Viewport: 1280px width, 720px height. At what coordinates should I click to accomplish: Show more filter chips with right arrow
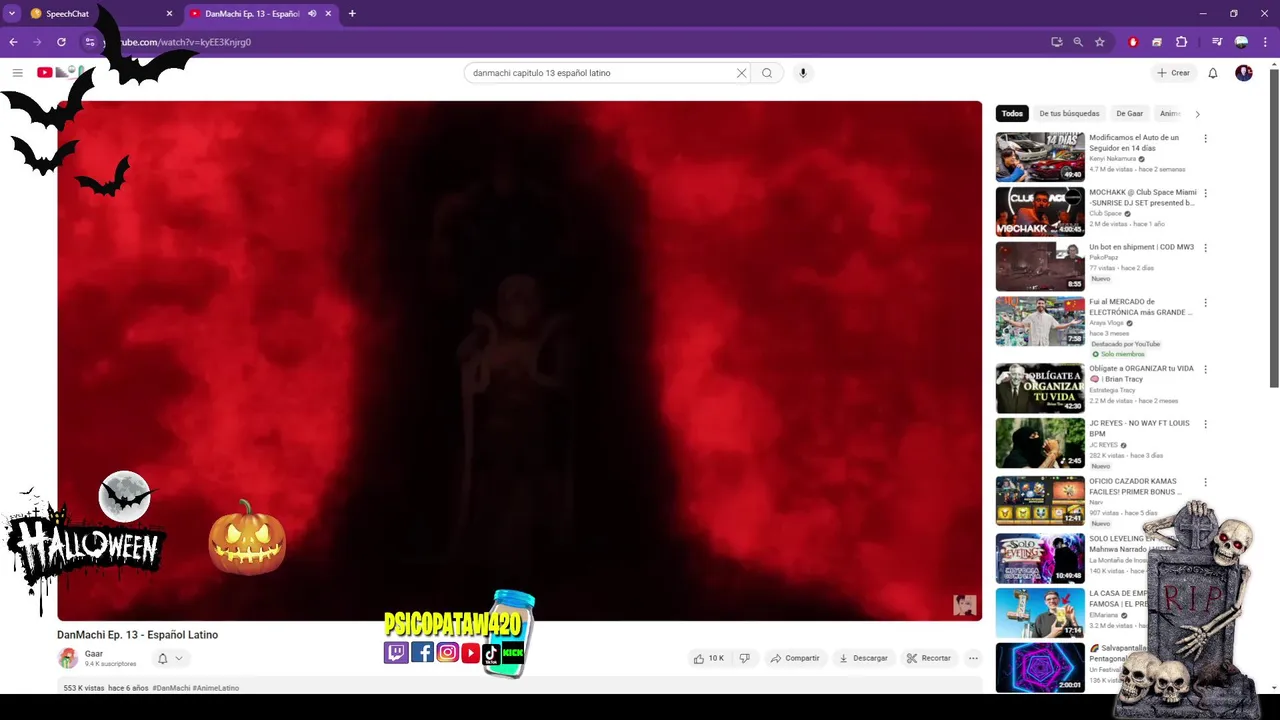pyautogui.click(x=1197, y=114)
